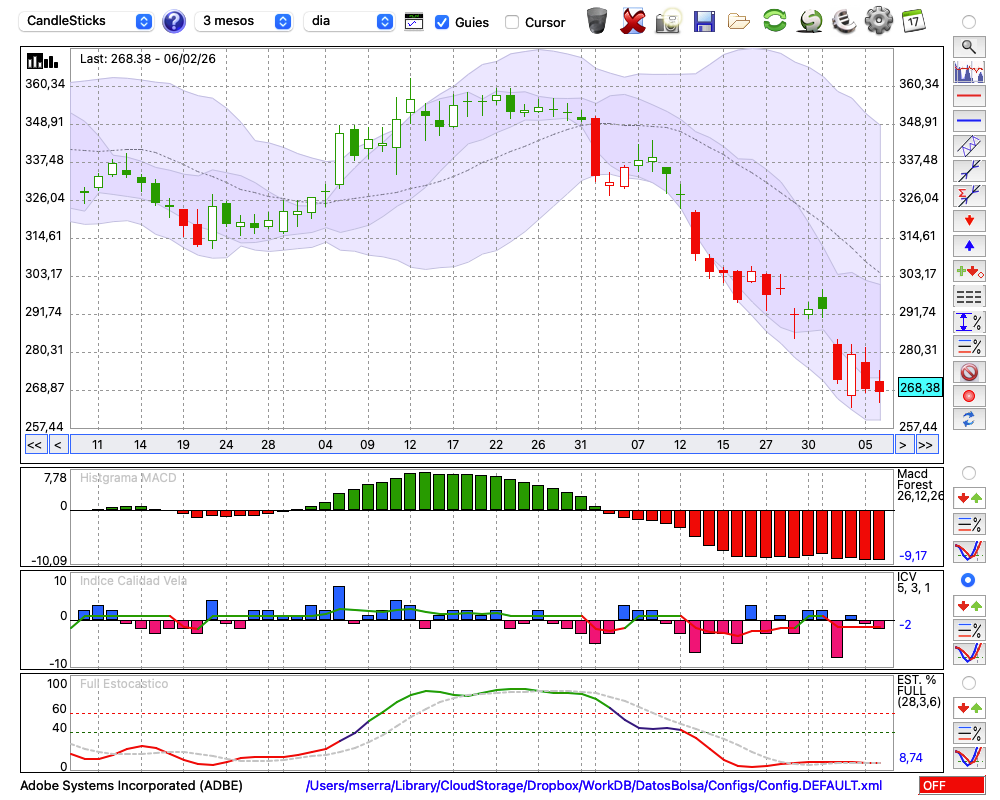Open the CandleSticks chart type dropdown
The width and height of the screenshot is (1000, 800).
(x=87, y=21)
